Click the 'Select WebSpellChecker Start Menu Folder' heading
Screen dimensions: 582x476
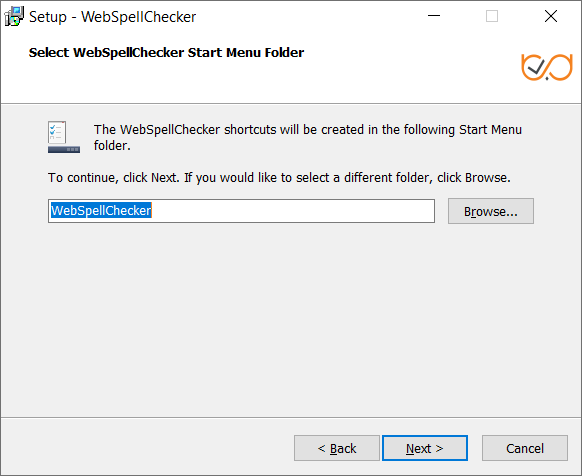[x=166, y=53]
